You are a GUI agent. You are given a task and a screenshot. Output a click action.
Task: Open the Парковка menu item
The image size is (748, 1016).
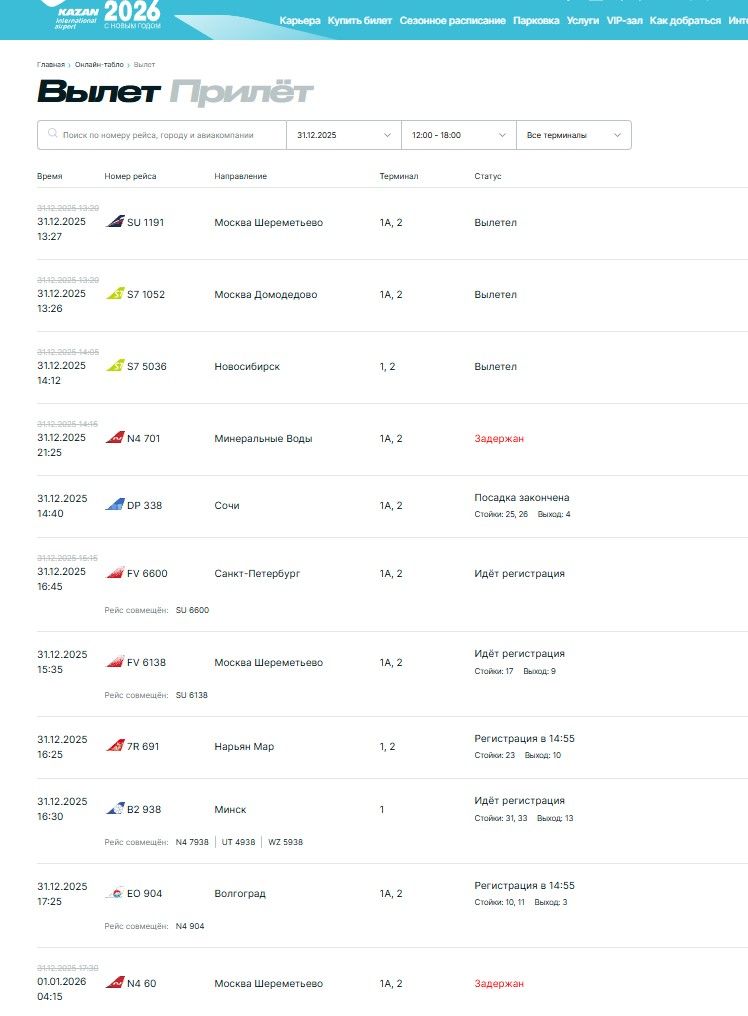click(536, 20)
